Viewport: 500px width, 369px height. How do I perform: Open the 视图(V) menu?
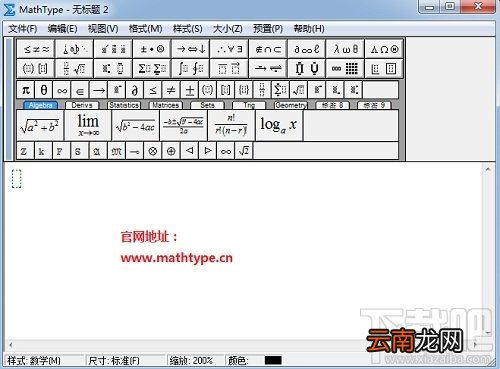click(x=103, y=29)
